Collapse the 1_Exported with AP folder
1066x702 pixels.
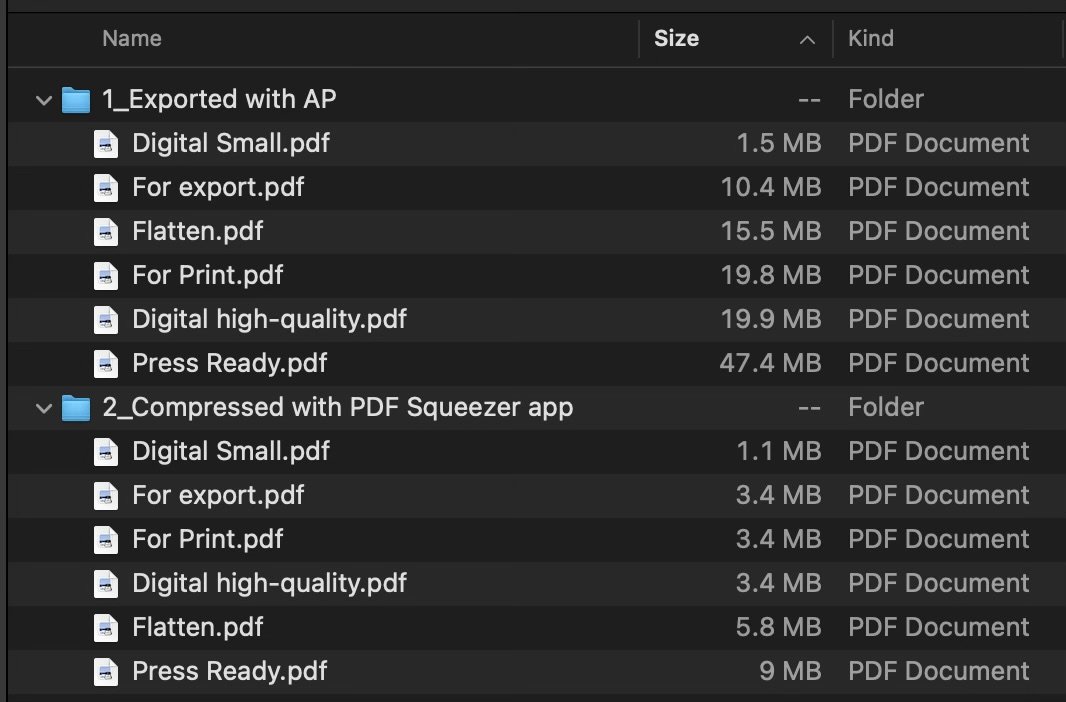43,100
